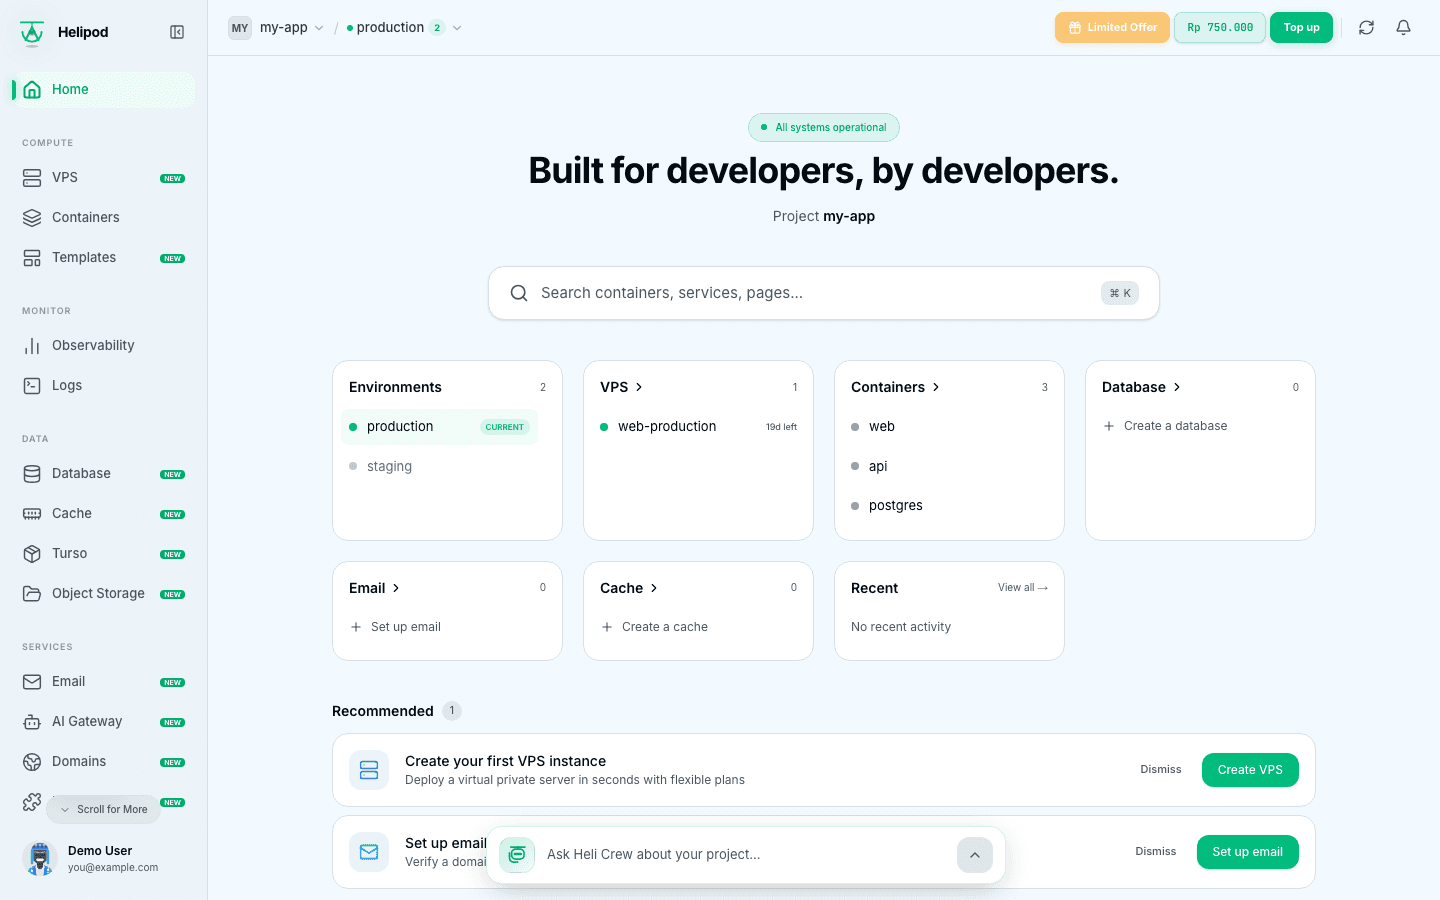Click the Object Storage folder icon
The width and height of the screenshot is (1440, 900).
[32, 593]
